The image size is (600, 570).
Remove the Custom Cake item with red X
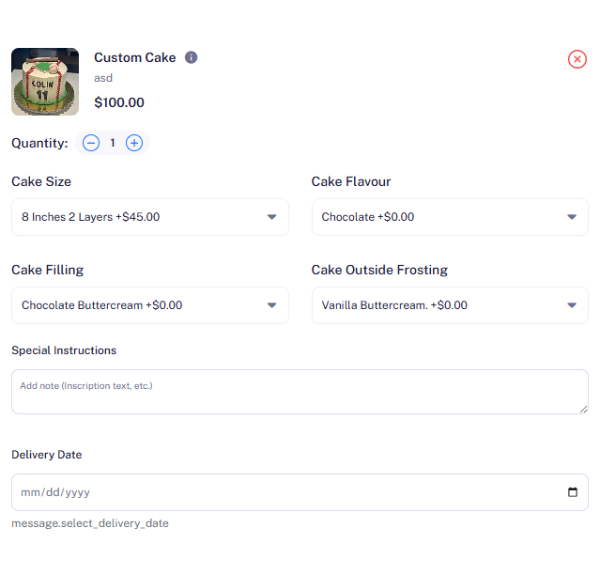[x=577, y=59]
